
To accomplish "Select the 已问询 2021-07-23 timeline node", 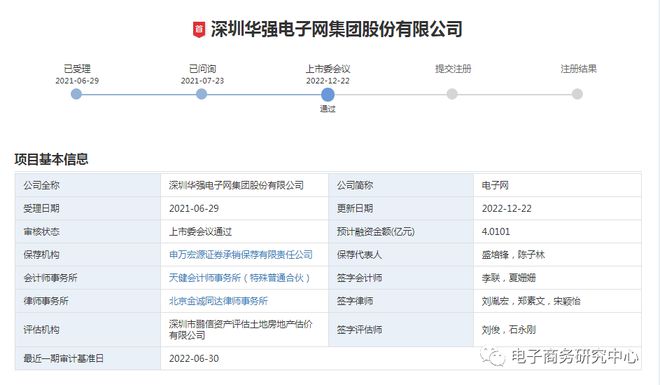I will (202, 94).
